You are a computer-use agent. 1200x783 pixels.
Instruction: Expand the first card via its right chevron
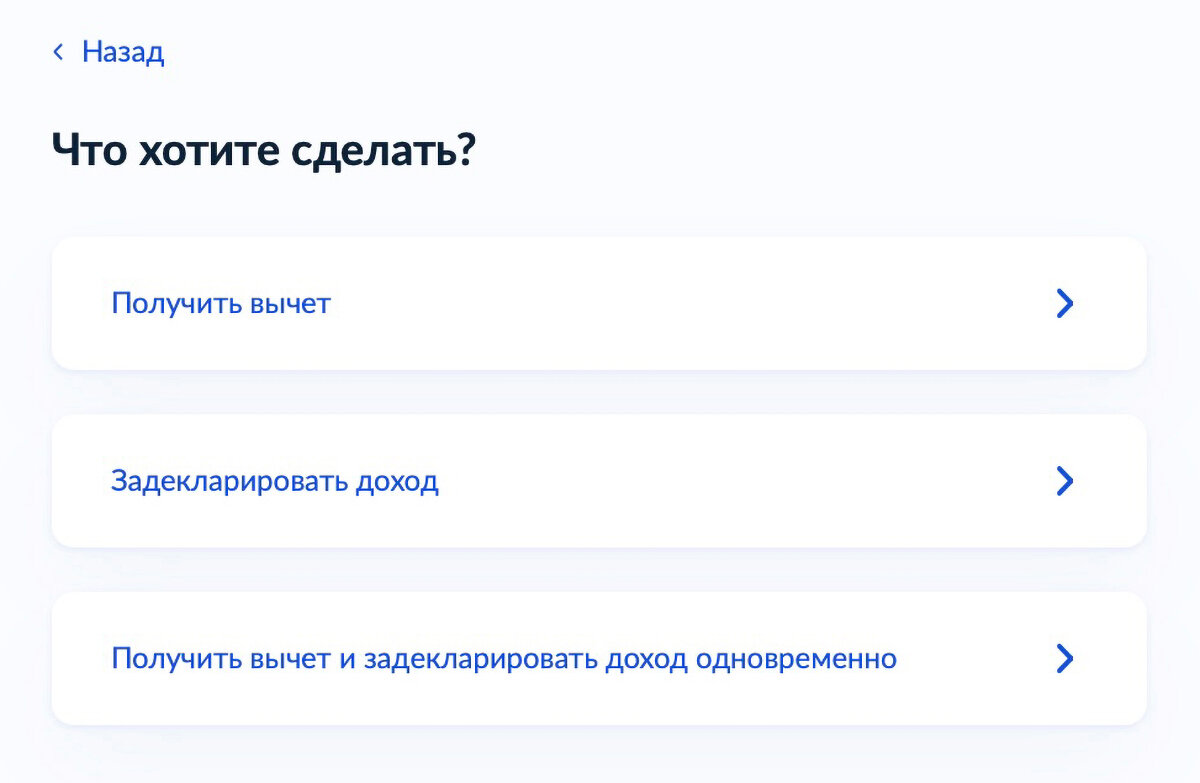[x=1065, y=303]
